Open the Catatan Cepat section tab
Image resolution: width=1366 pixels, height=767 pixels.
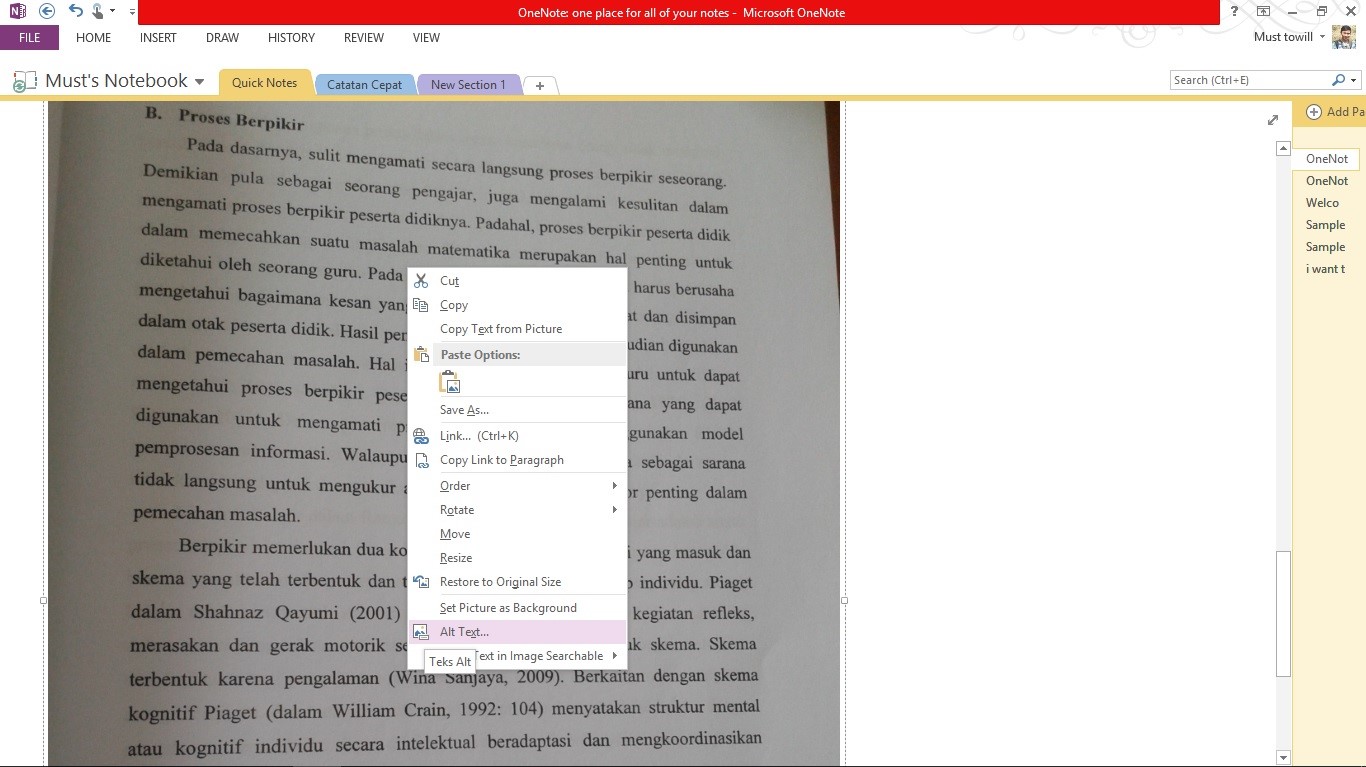tap(365, 84)
